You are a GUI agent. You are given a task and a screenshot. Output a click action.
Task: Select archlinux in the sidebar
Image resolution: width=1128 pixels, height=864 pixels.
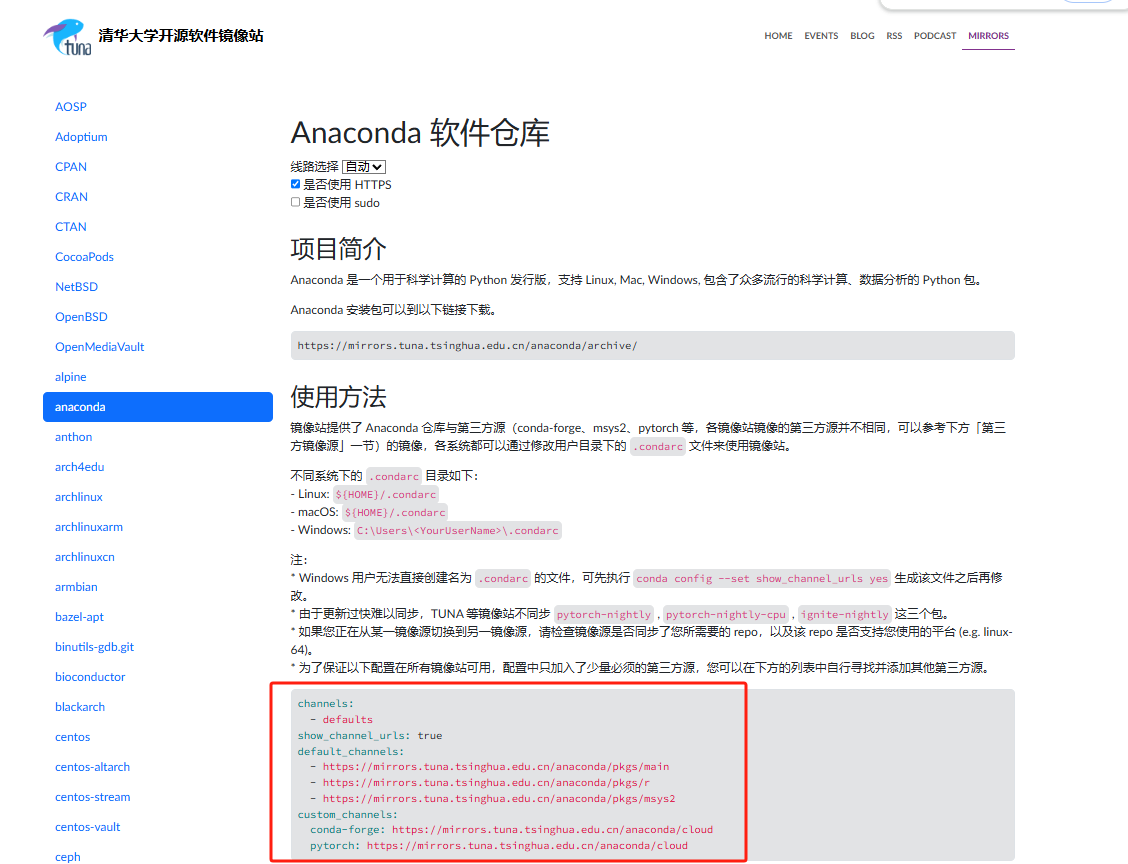(78, 497)
